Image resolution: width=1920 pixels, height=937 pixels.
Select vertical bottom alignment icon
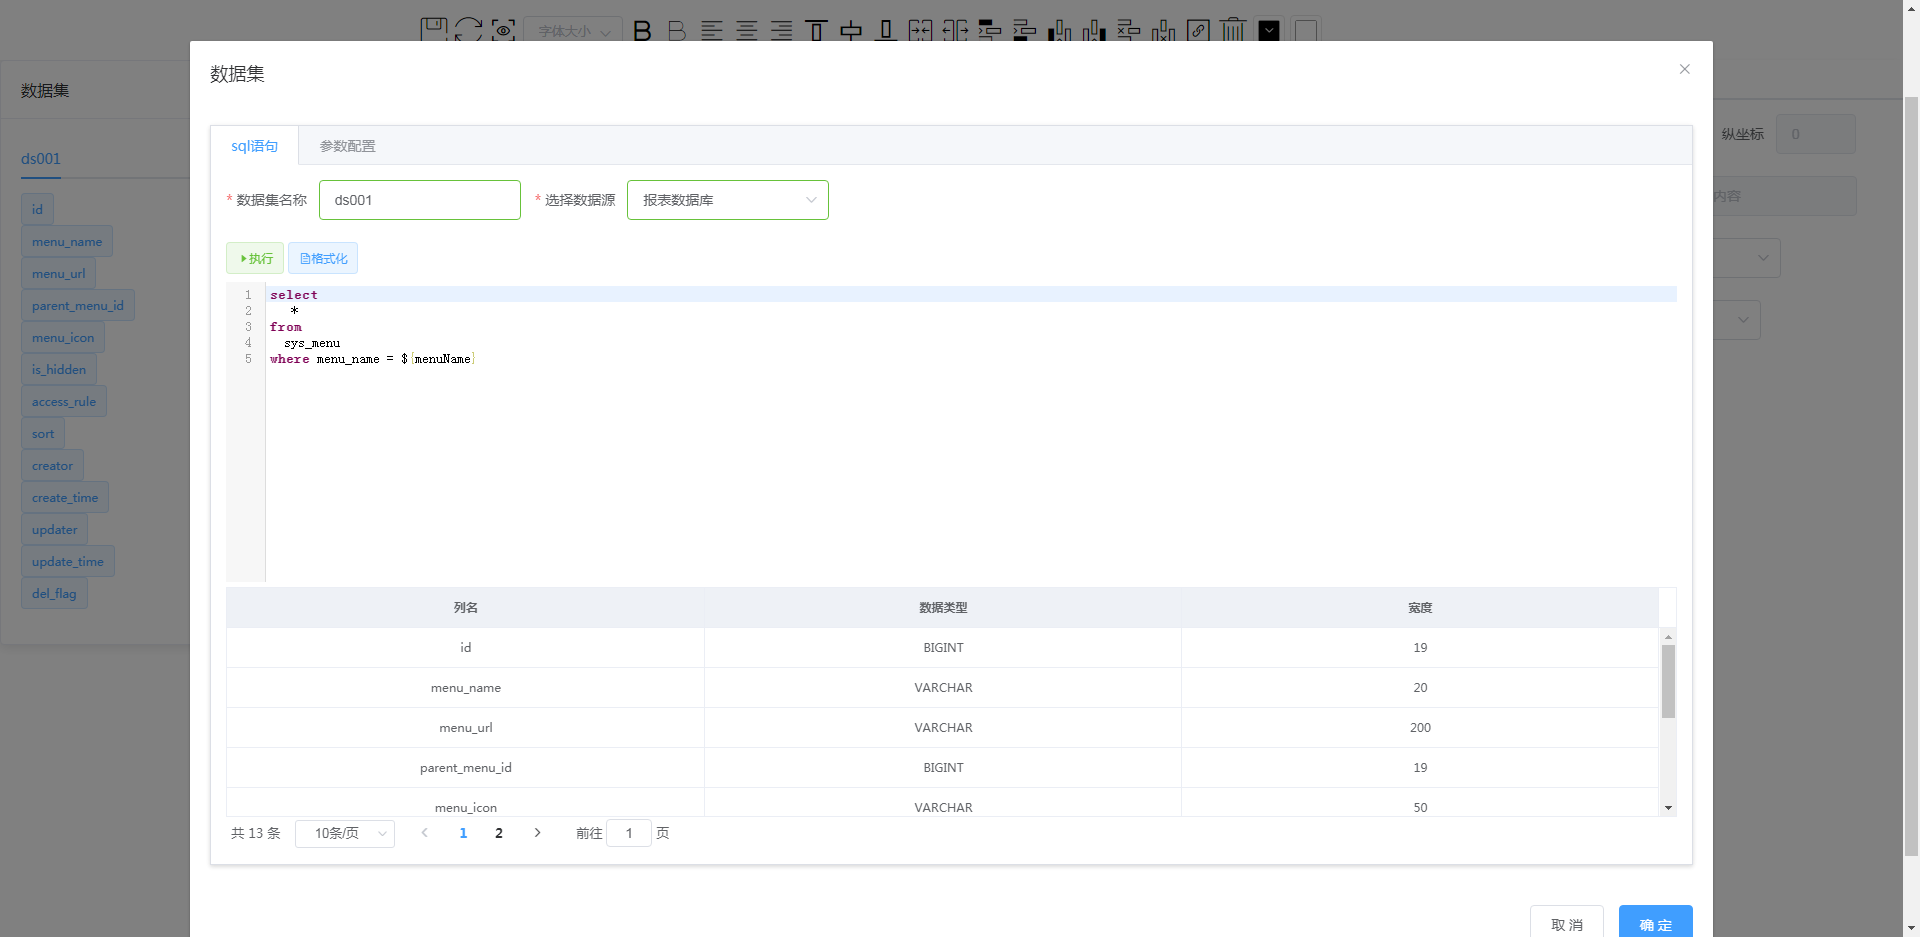point(886,31)
